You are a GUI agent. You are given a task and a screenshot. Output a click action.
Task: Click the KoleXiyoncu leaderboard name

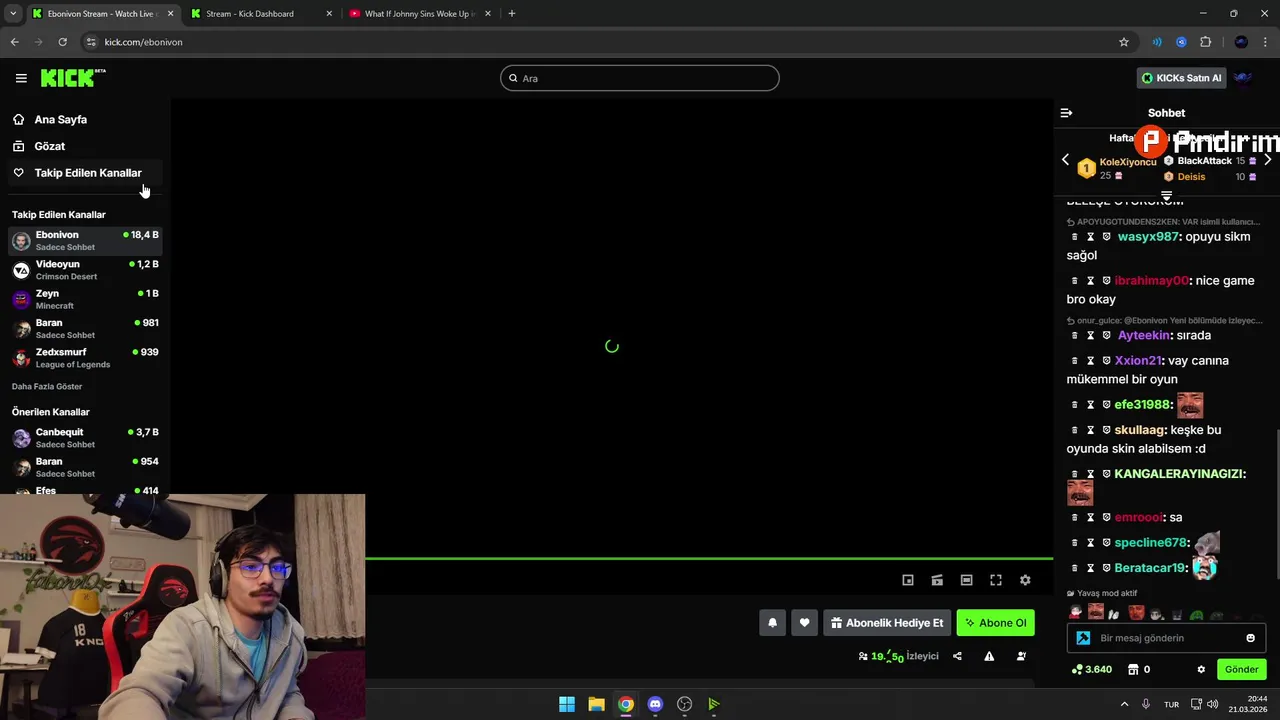[x=1128, y=162]
